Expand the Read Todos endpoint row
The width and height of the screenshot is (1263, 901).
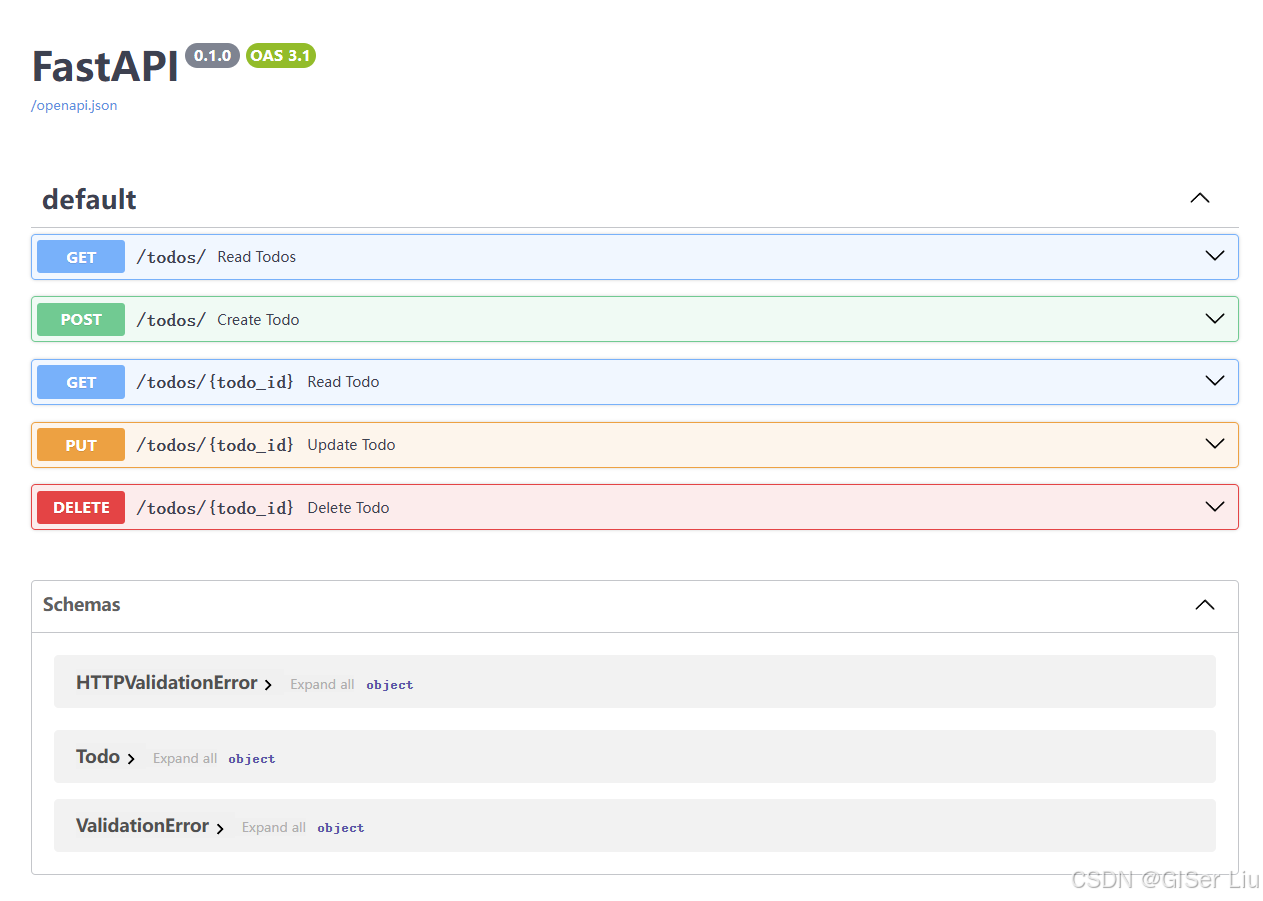[1214, 256]
